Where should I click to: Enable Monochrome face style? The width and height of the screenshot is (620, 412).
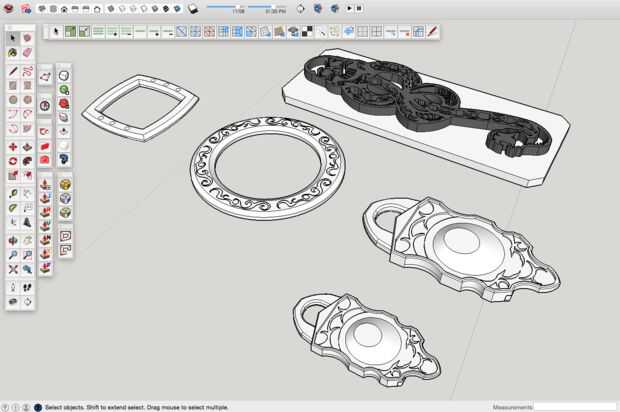coord(178,8)
